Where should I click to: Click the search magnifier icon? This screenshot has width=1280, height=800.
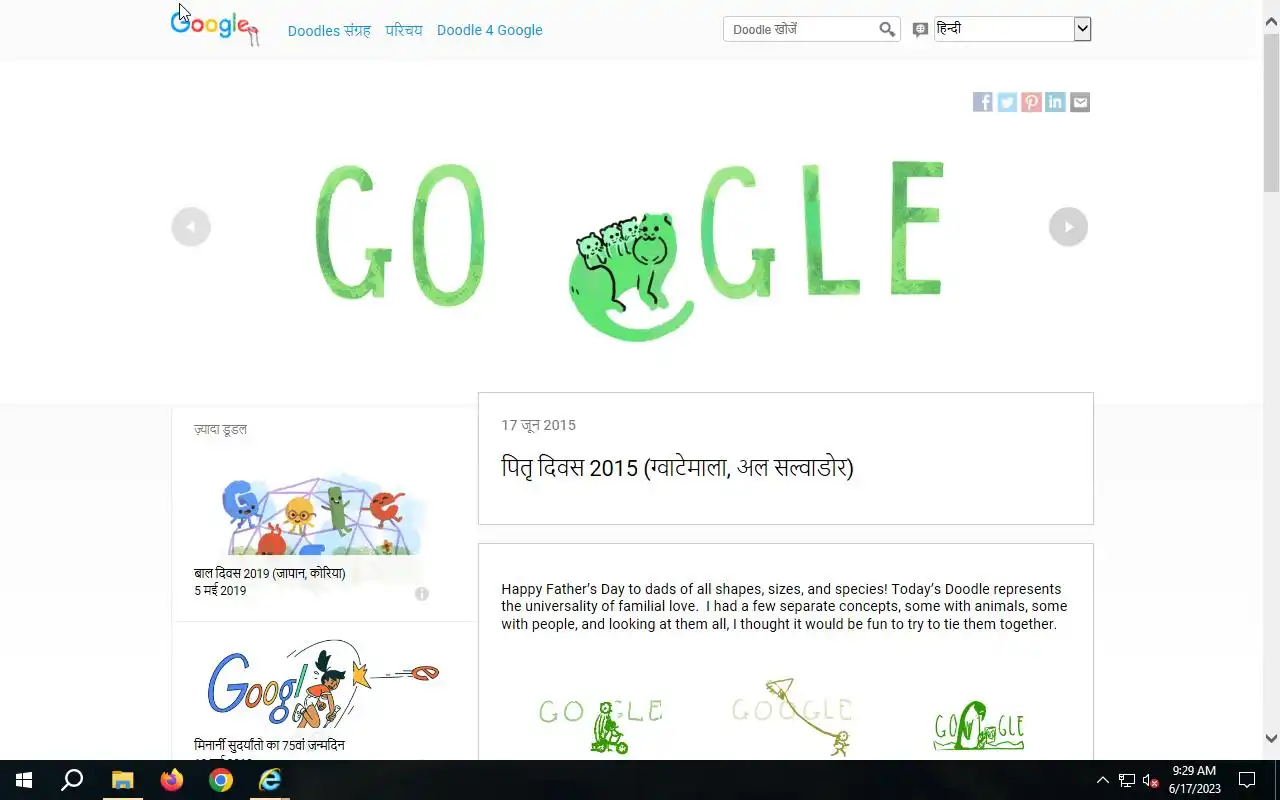coord(887,30)
